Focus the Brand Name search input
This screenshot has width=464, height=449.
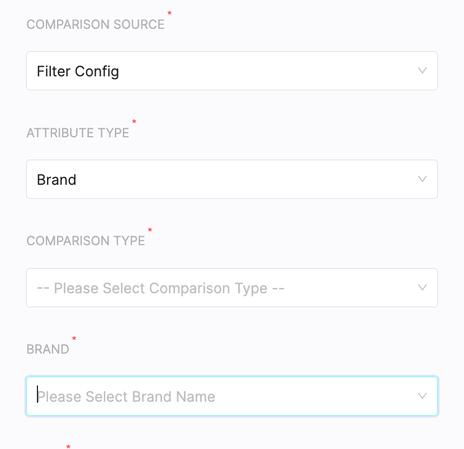tap(232, 396)
